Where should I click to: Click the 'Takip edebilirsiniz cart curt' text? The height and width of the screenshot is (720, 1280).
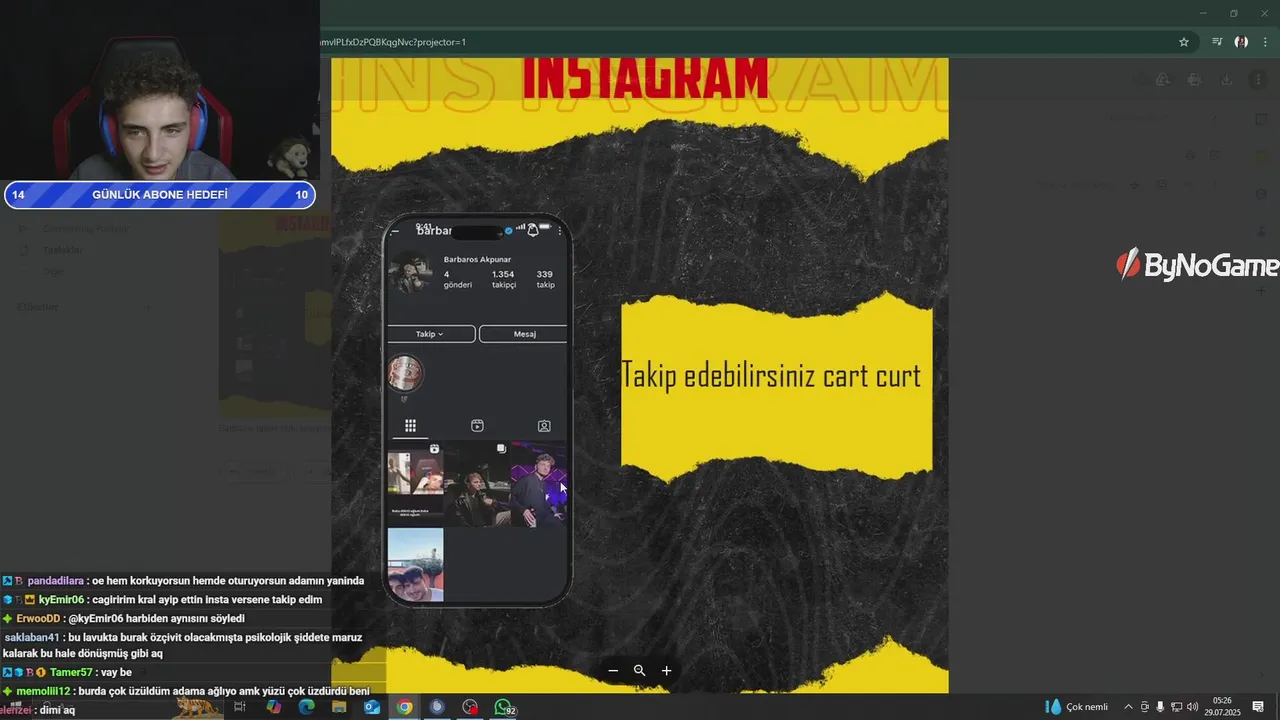click(771, 376)
